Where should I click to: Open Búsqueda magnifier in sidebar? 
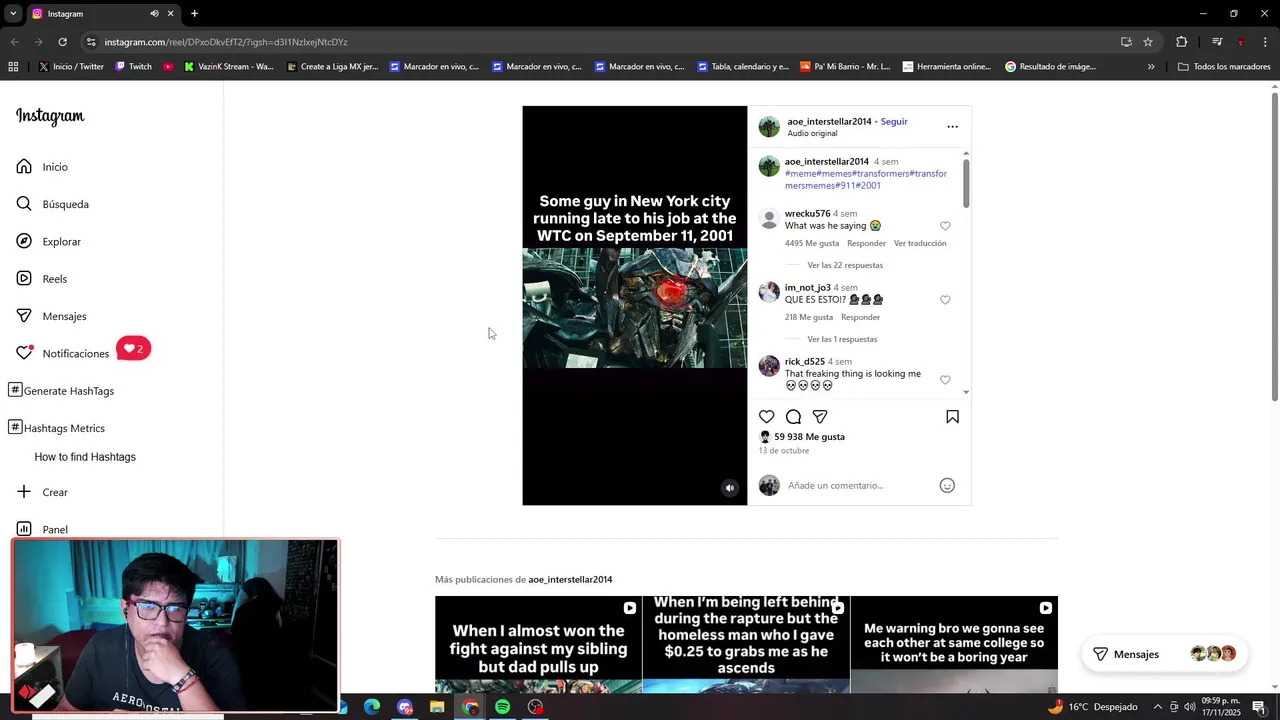pyautogui.click(x=24, y=204)
